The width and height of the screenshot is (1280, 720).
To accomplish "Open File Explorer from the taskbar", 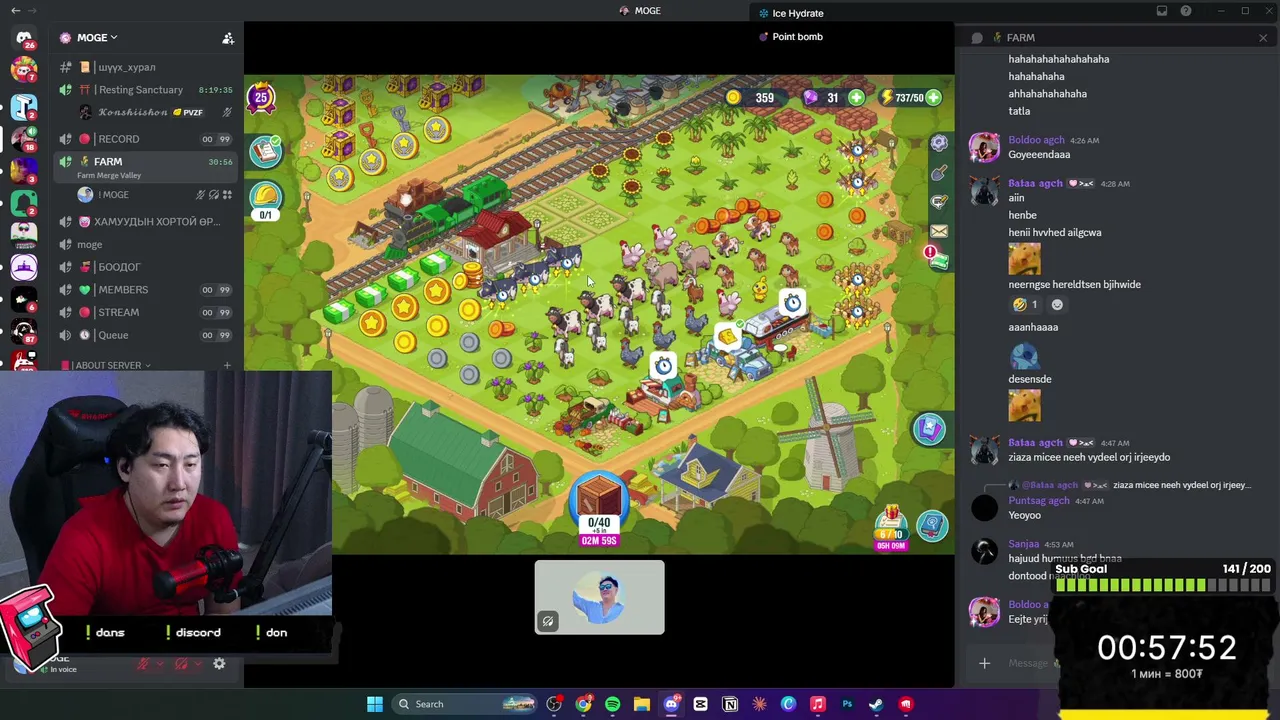I will point(642,704).
